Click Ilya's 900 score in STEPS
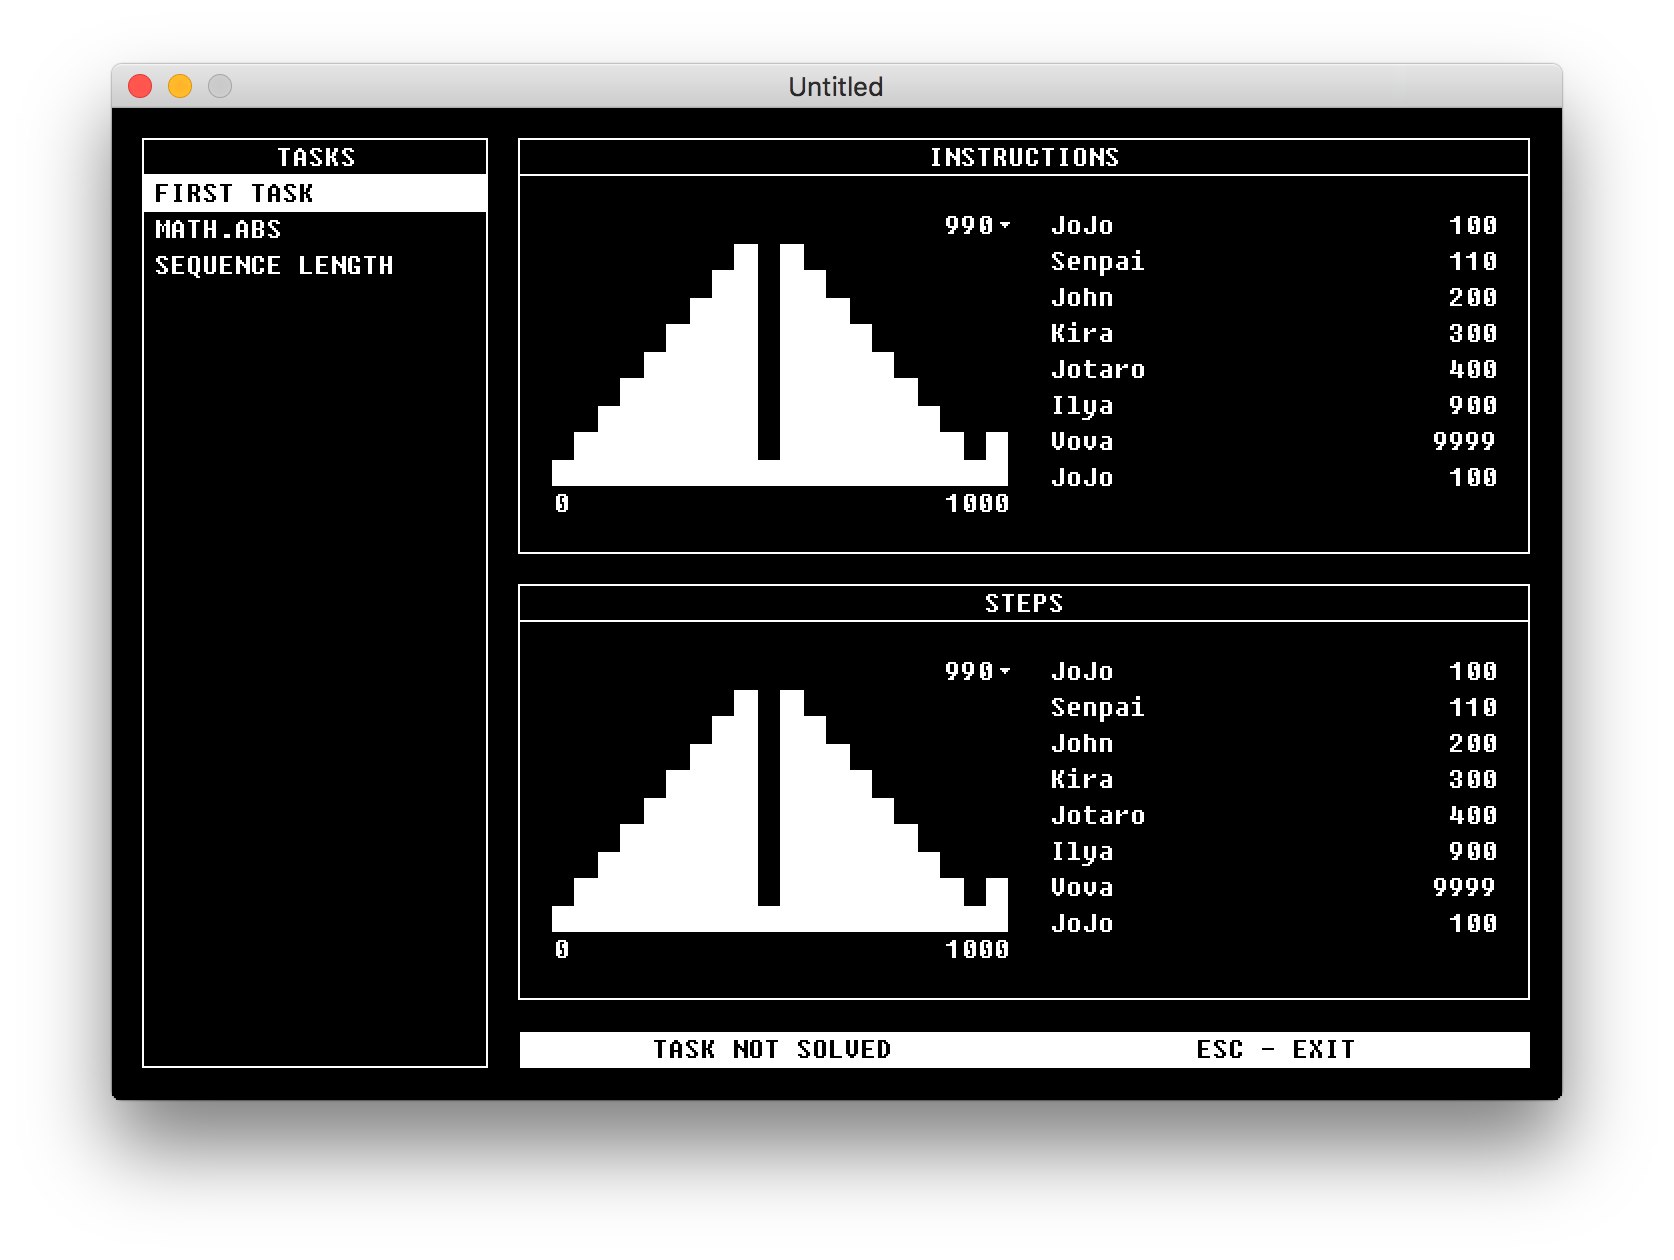Screen dimensions: 1674x1260 (x=1473, y=851)
